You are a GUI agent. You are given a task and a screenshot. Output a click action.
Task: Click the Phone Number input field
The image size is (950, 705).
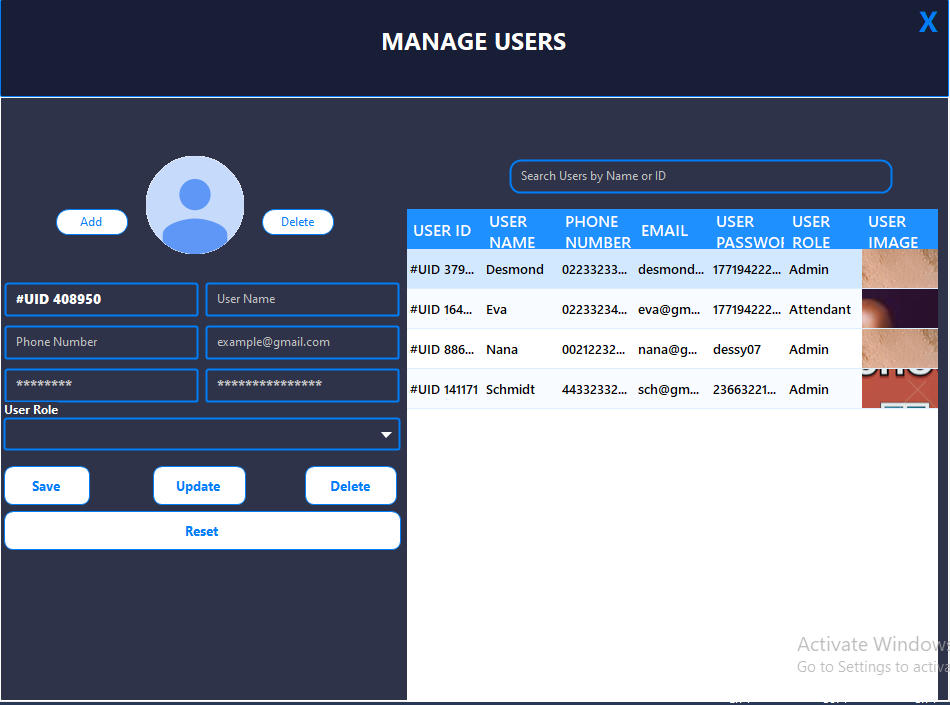[x=101, y=342]
